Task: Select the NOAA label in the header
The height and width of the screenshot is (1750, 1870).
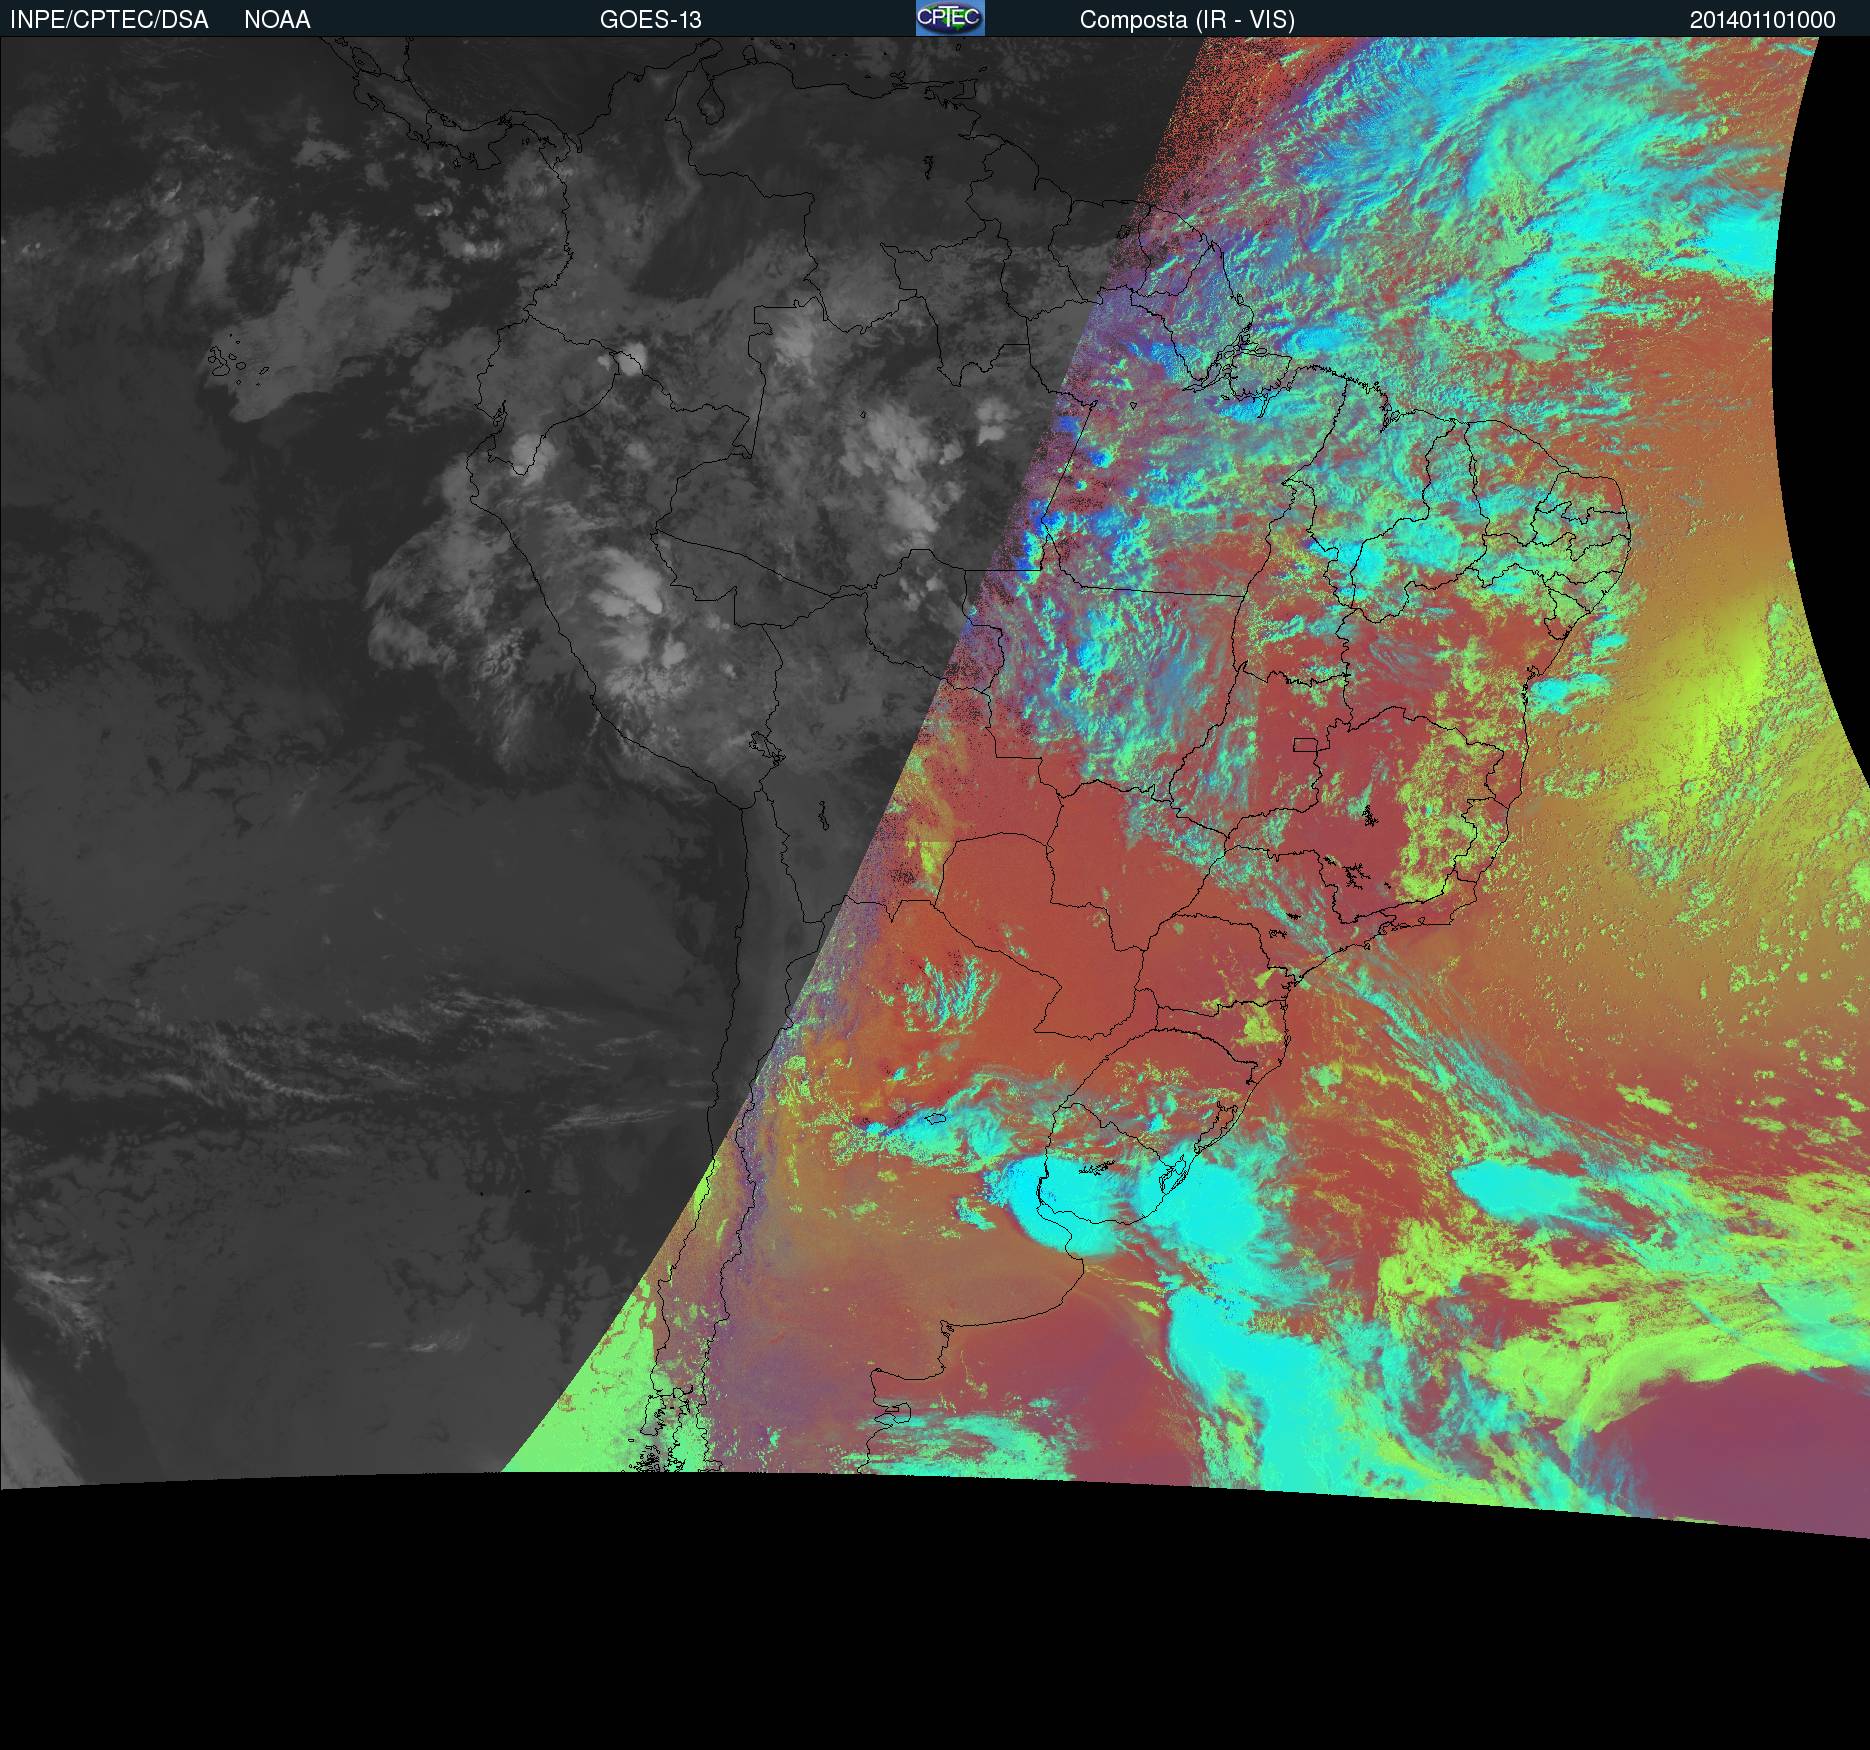Action: (277, 20)
